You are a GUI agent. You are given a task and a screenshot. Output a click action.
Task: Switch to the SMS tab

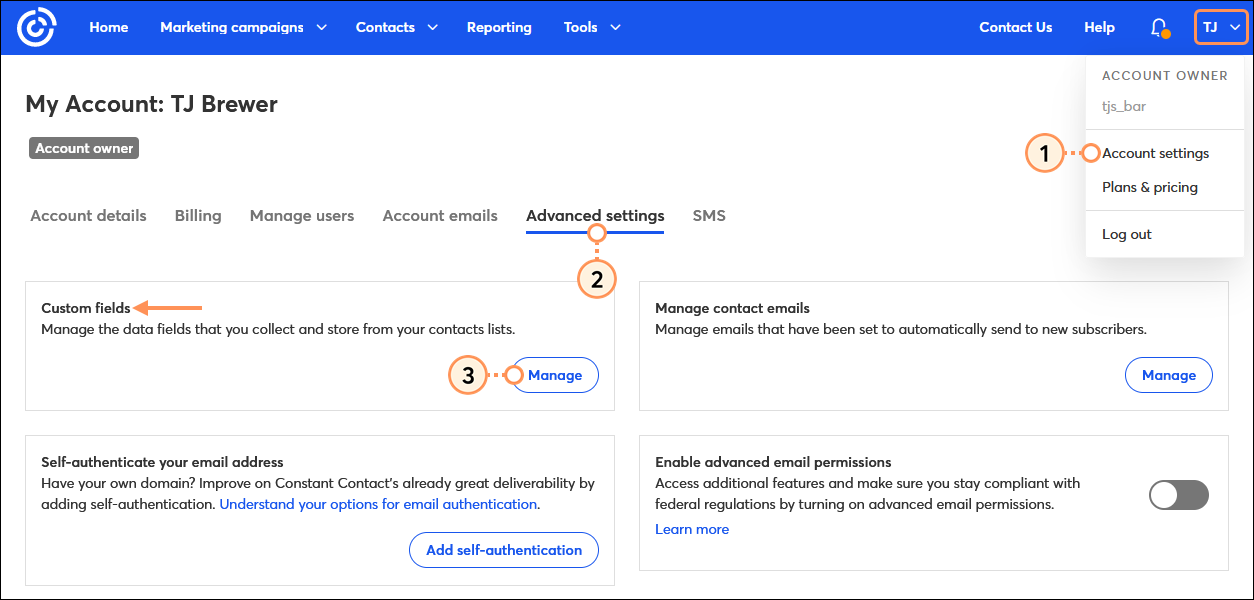pyautogui.click(x=709, y=215)
